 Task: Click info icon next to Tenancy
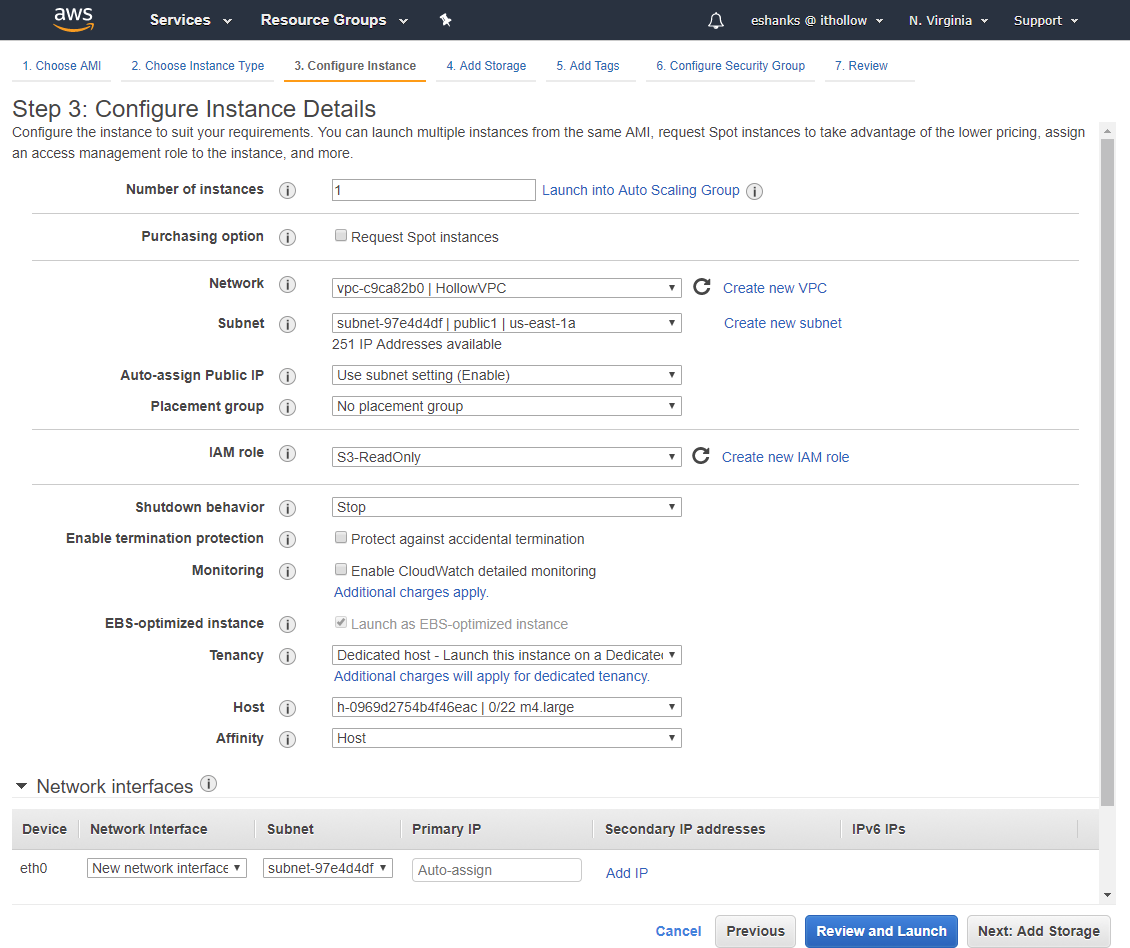coord(287,656)
